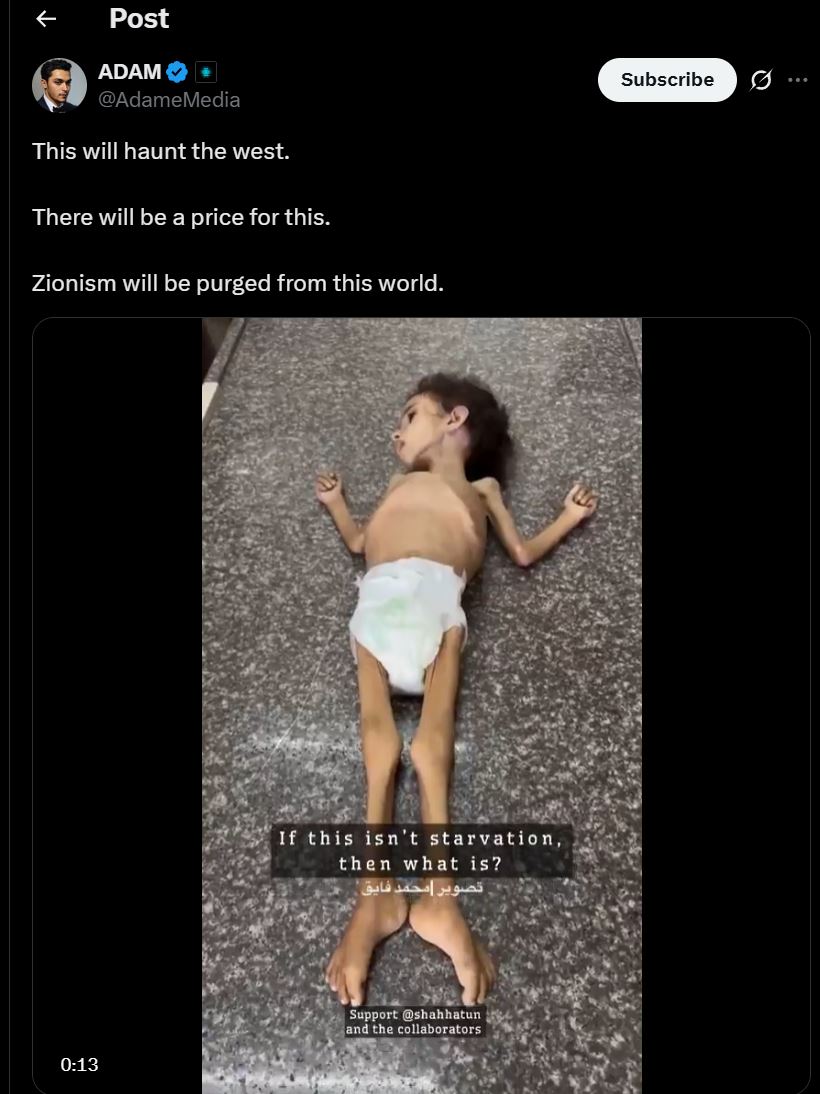820x1094 pixels.
Task: Click the "Support @shahhatun" caption in video
Action: point(415,1021)
